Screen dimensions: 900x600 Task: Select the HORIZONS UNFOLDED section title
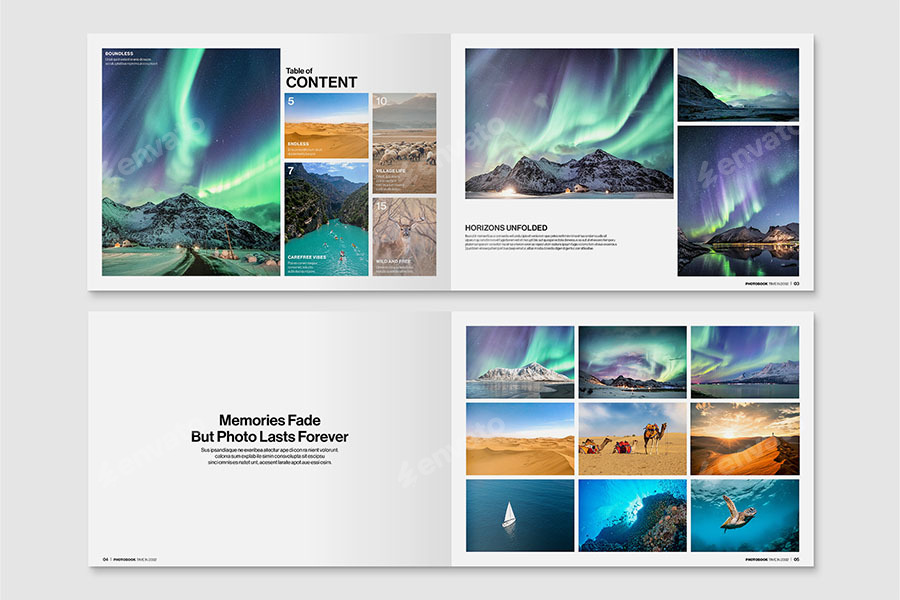504,227
